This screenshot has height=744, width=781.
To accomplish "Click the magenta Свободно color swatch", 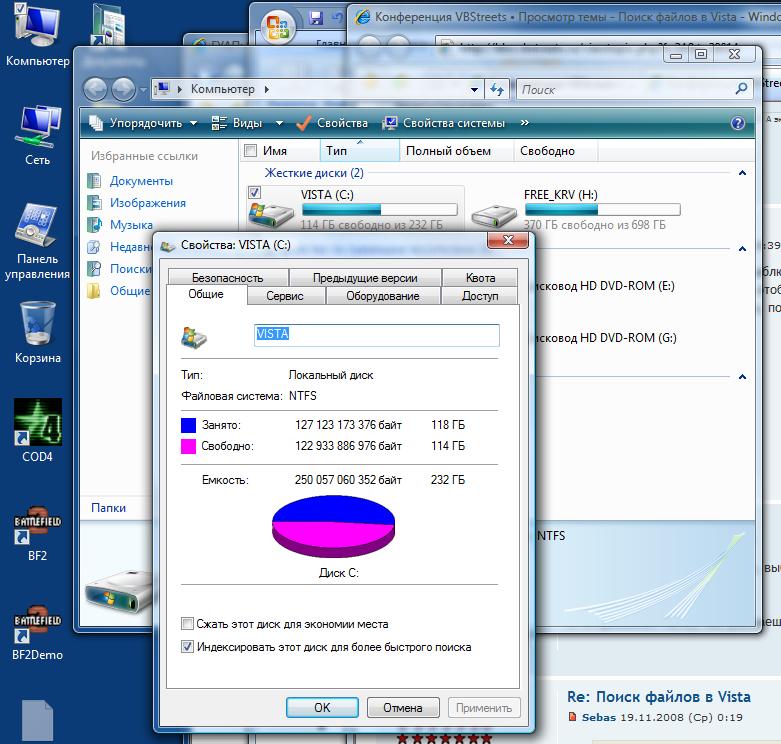I will 188,446.
